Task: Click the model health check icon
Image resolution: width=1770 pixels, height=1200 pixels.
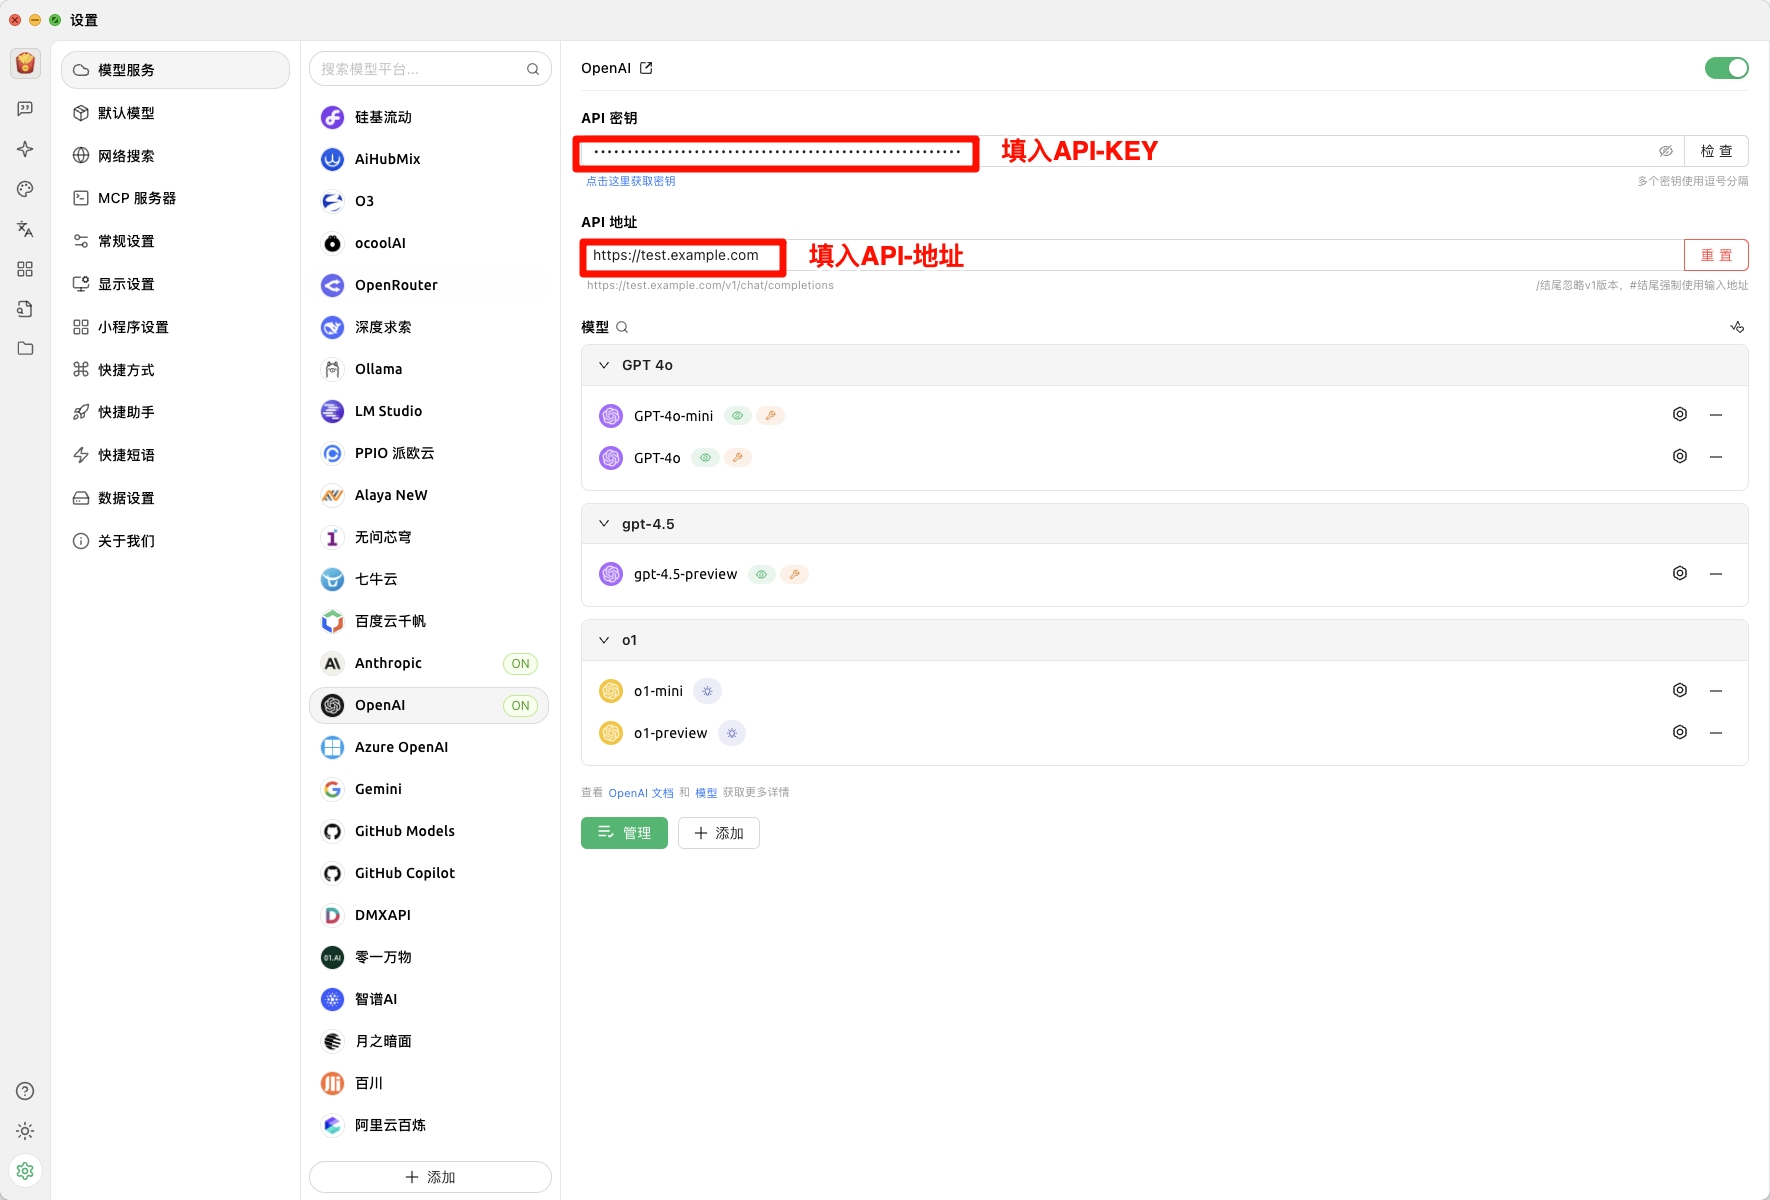Action: pyautogui.click(x=1737, y=327)
